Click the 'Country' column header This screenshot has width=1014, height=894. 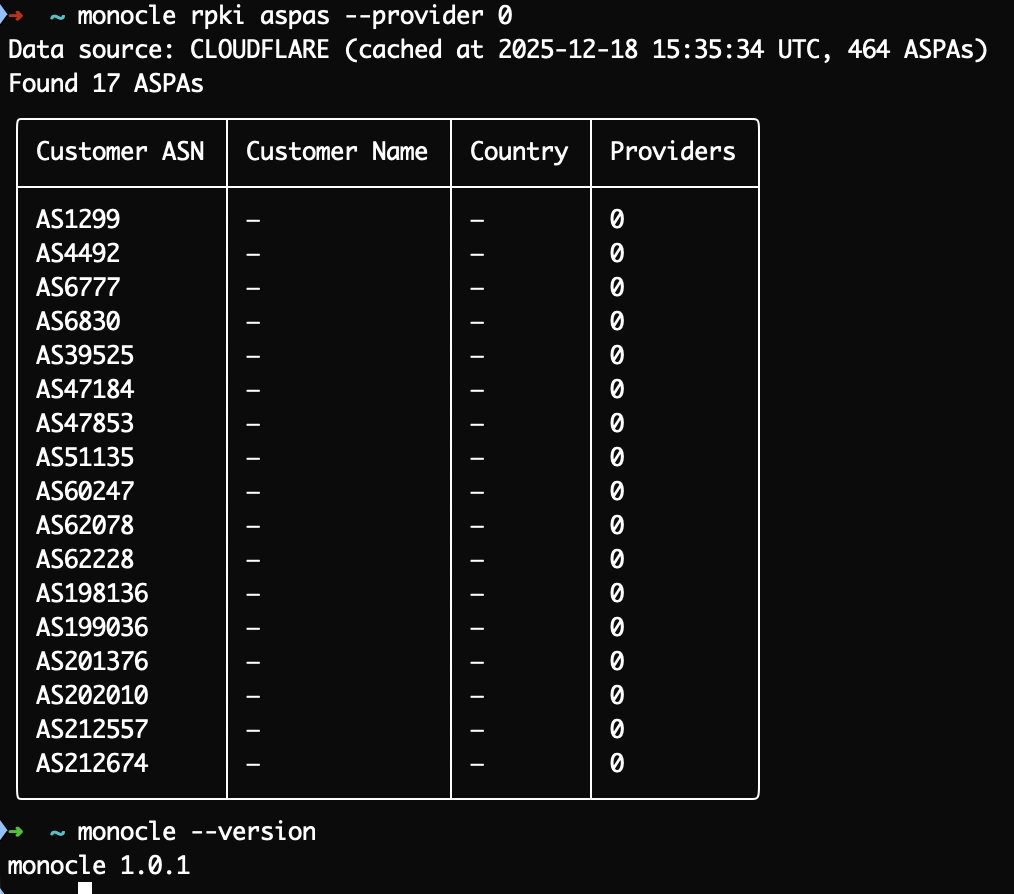click(519, 153)
